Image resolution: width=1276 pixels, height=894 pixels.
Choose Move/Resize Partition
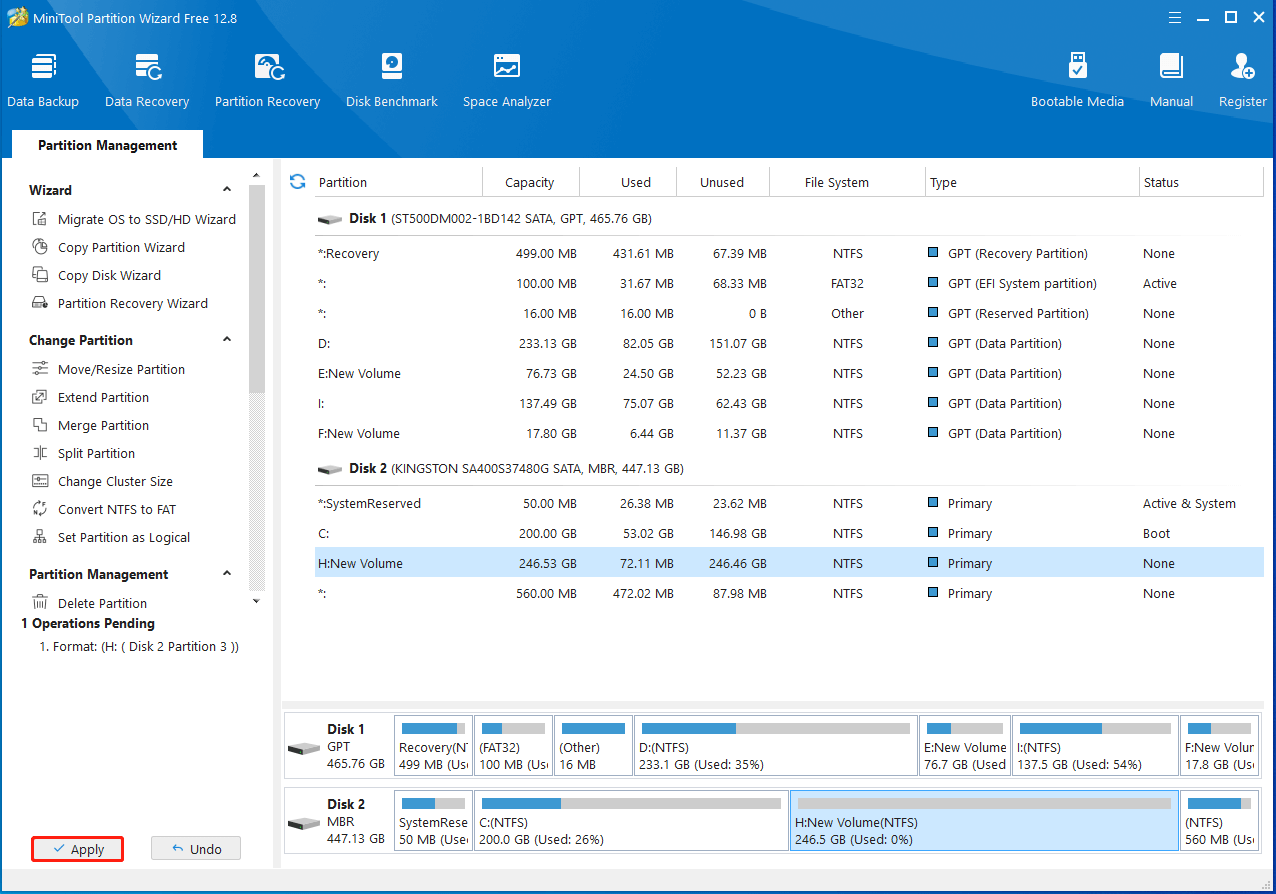pyautogui.click(x=109, y=369)
